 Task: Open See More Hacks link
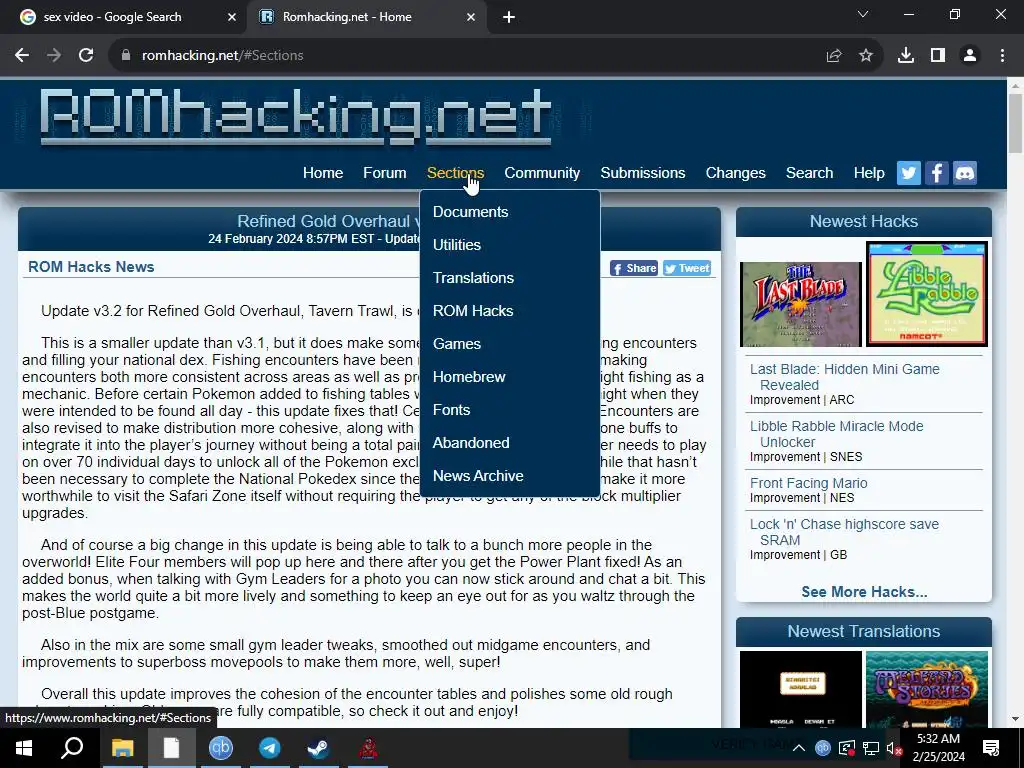[x=864, y=592]
